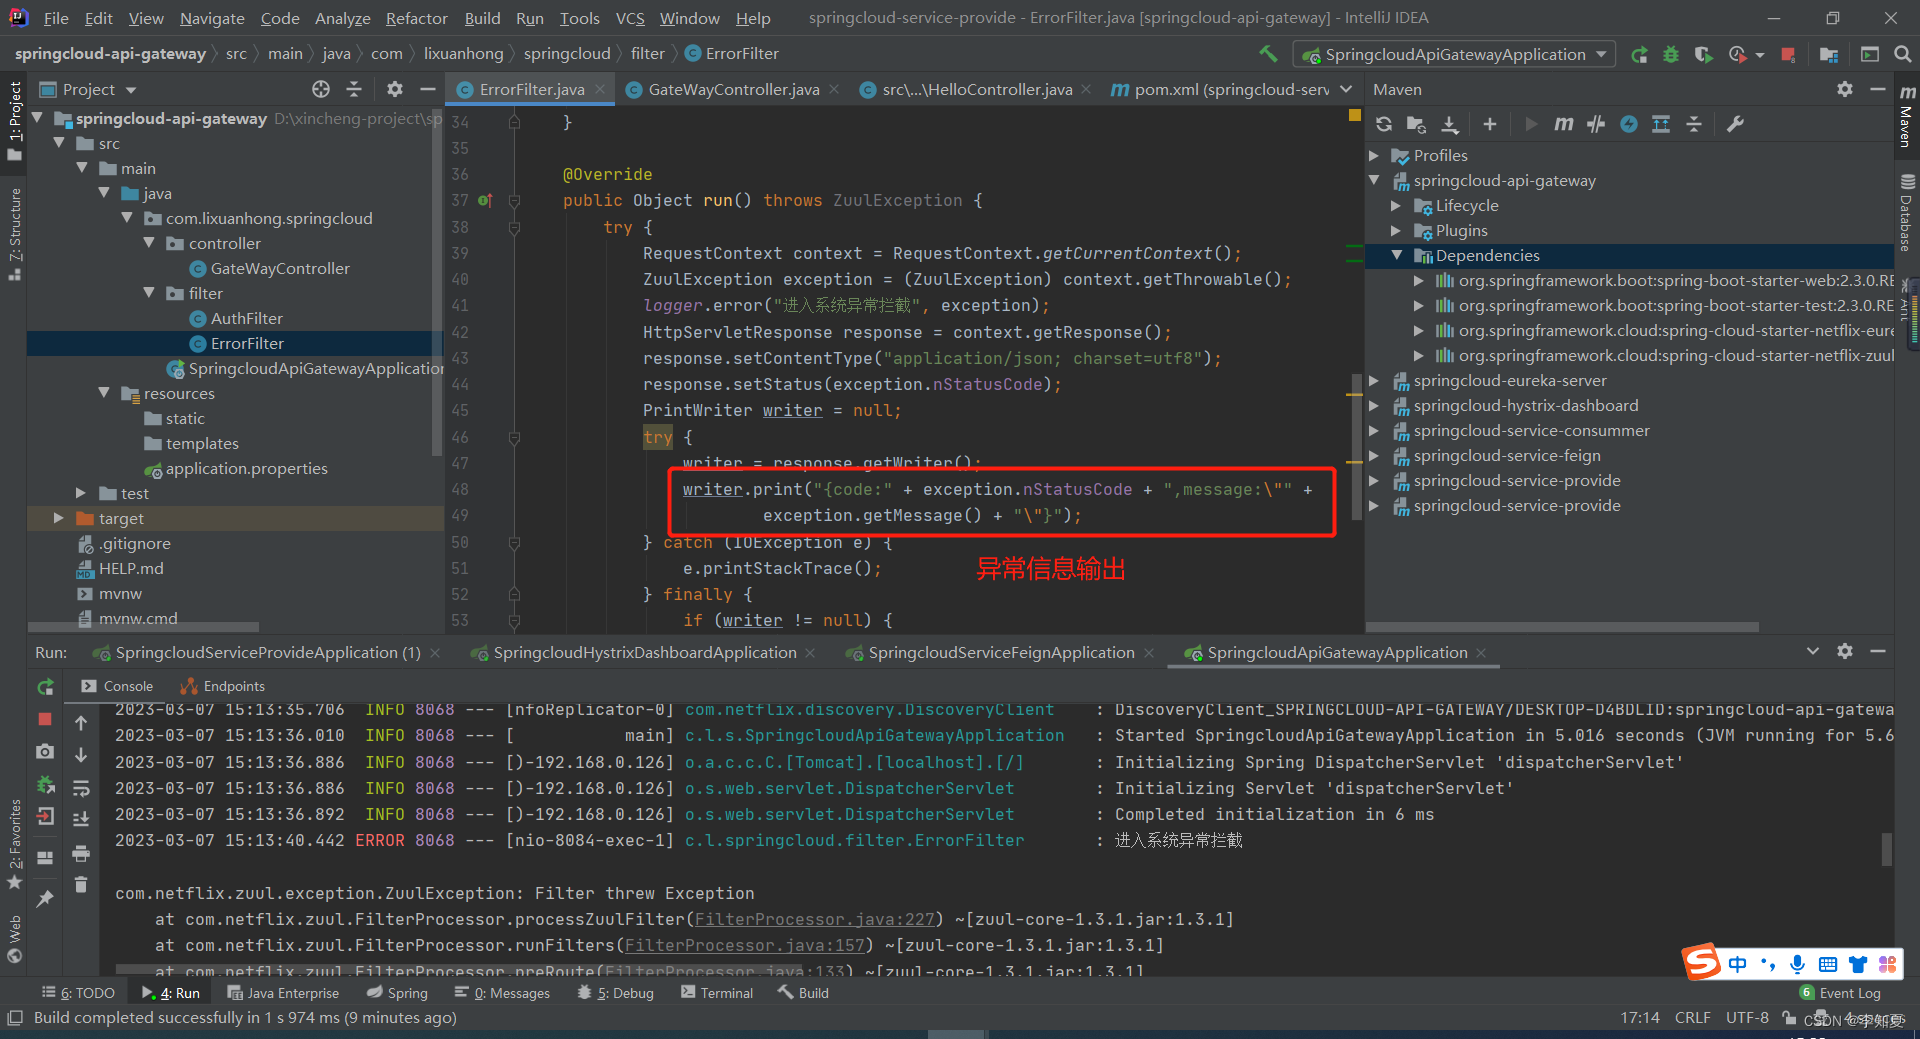Image resolution: width=1920 pixels, height=1039 pixels.
Task: Open run configuration dropdown SpringcloudApiGatewayApplication
Action: click(1454, 54)
